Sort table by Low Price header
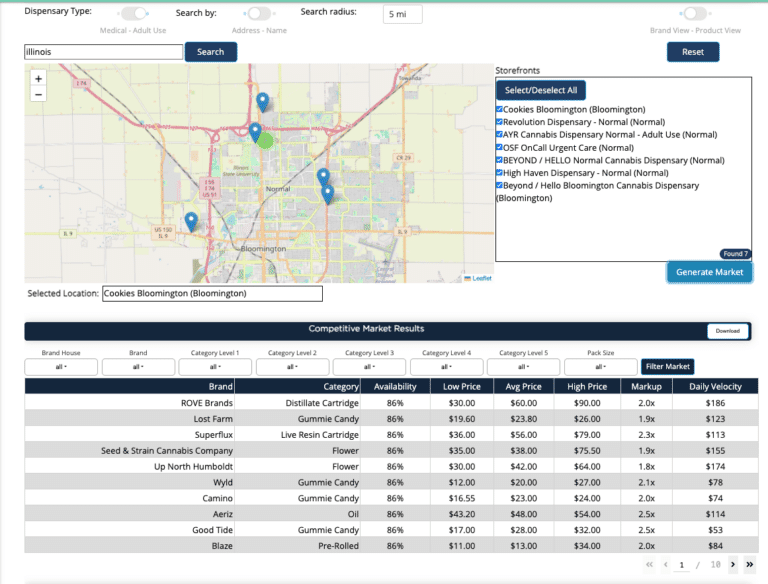This screenshot has height=584, width=768. click(462, 386)
